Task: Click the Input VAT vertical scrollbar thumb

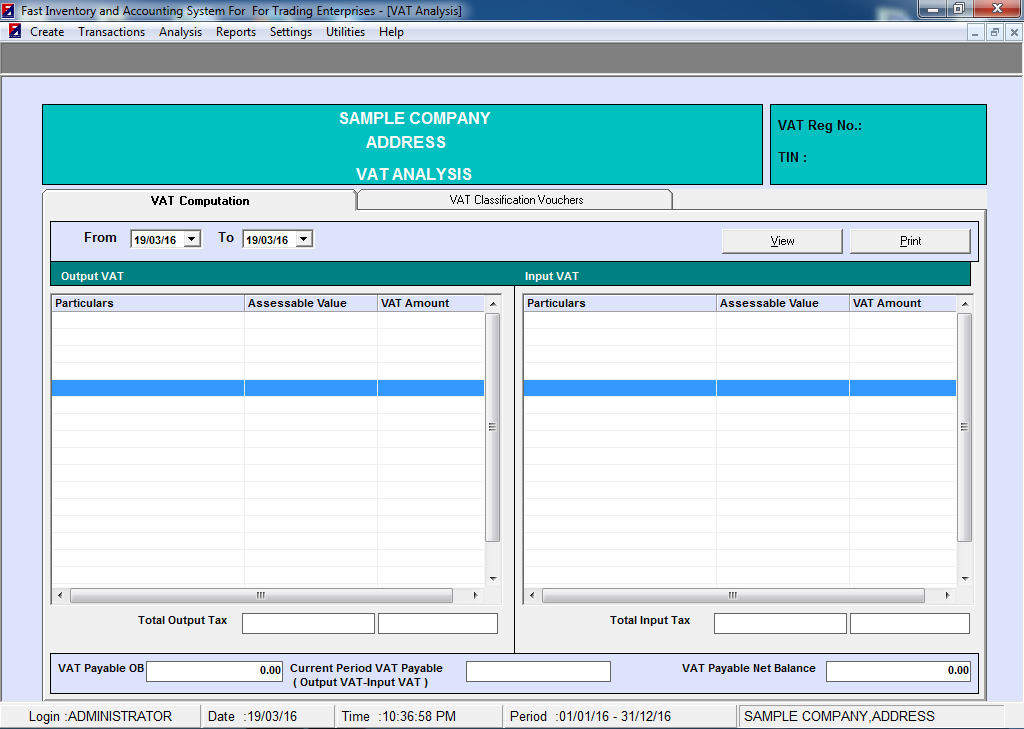Action: click(964, 427)
